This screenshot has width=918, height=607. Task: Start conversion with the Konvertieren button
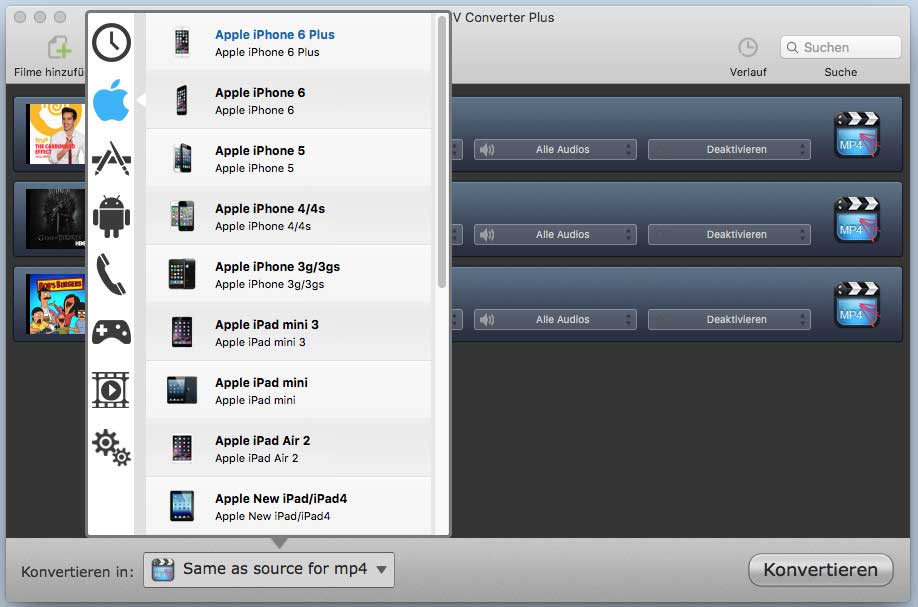(821, 570)
